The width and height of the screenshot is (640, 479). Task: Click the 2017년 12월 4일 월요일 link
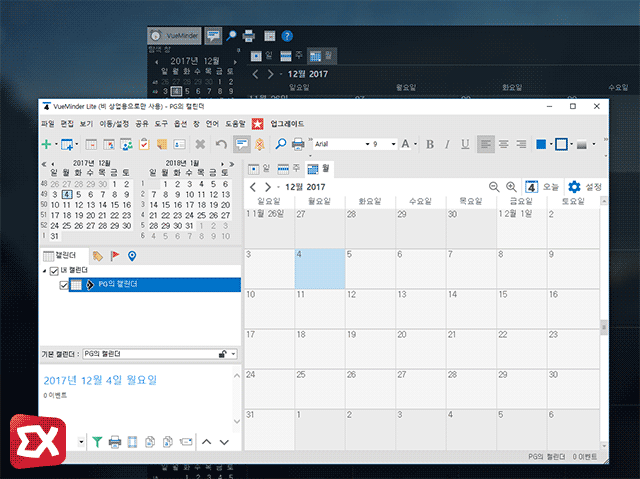pyautogui.click(x=100, y=380)
